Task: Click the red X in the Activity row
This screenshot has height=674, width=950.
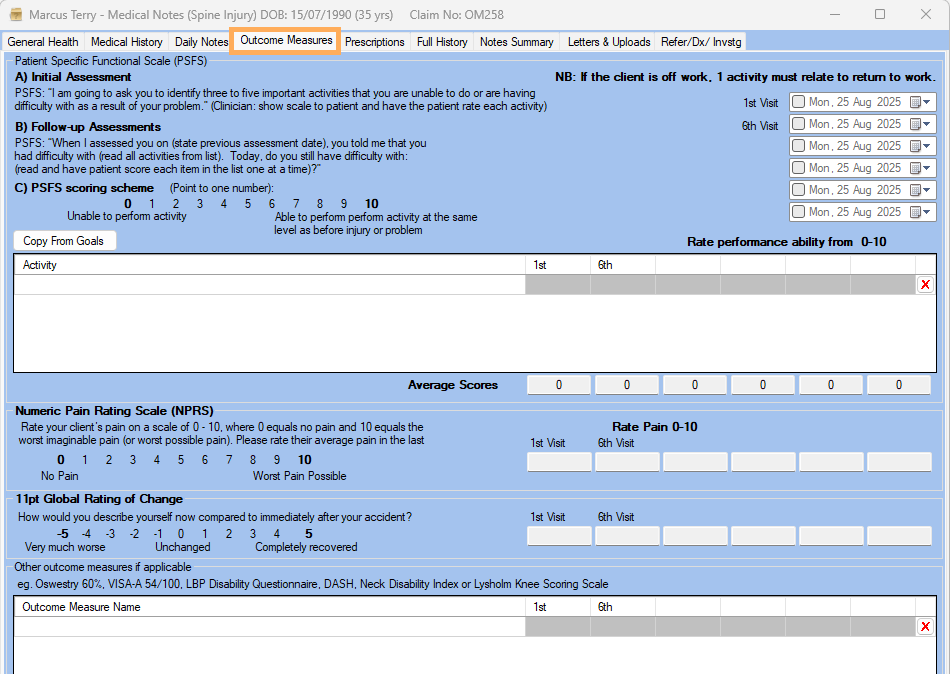Action: click(925, 285)
